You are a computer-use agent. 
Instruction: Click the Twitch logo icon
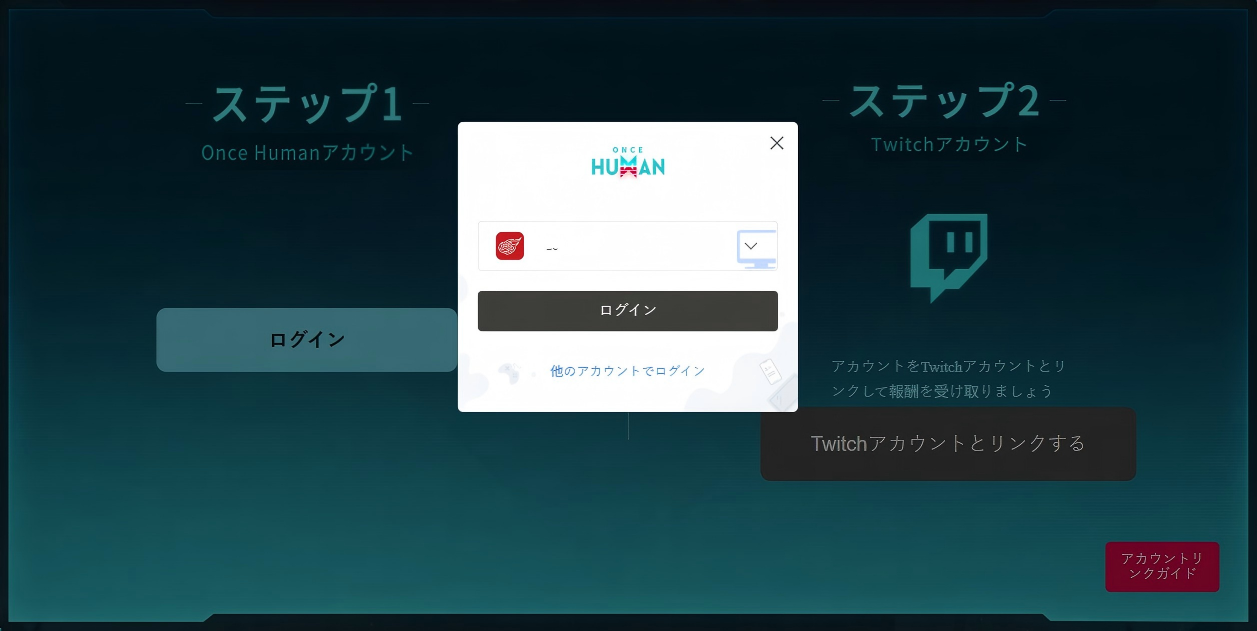pos(948,257)
